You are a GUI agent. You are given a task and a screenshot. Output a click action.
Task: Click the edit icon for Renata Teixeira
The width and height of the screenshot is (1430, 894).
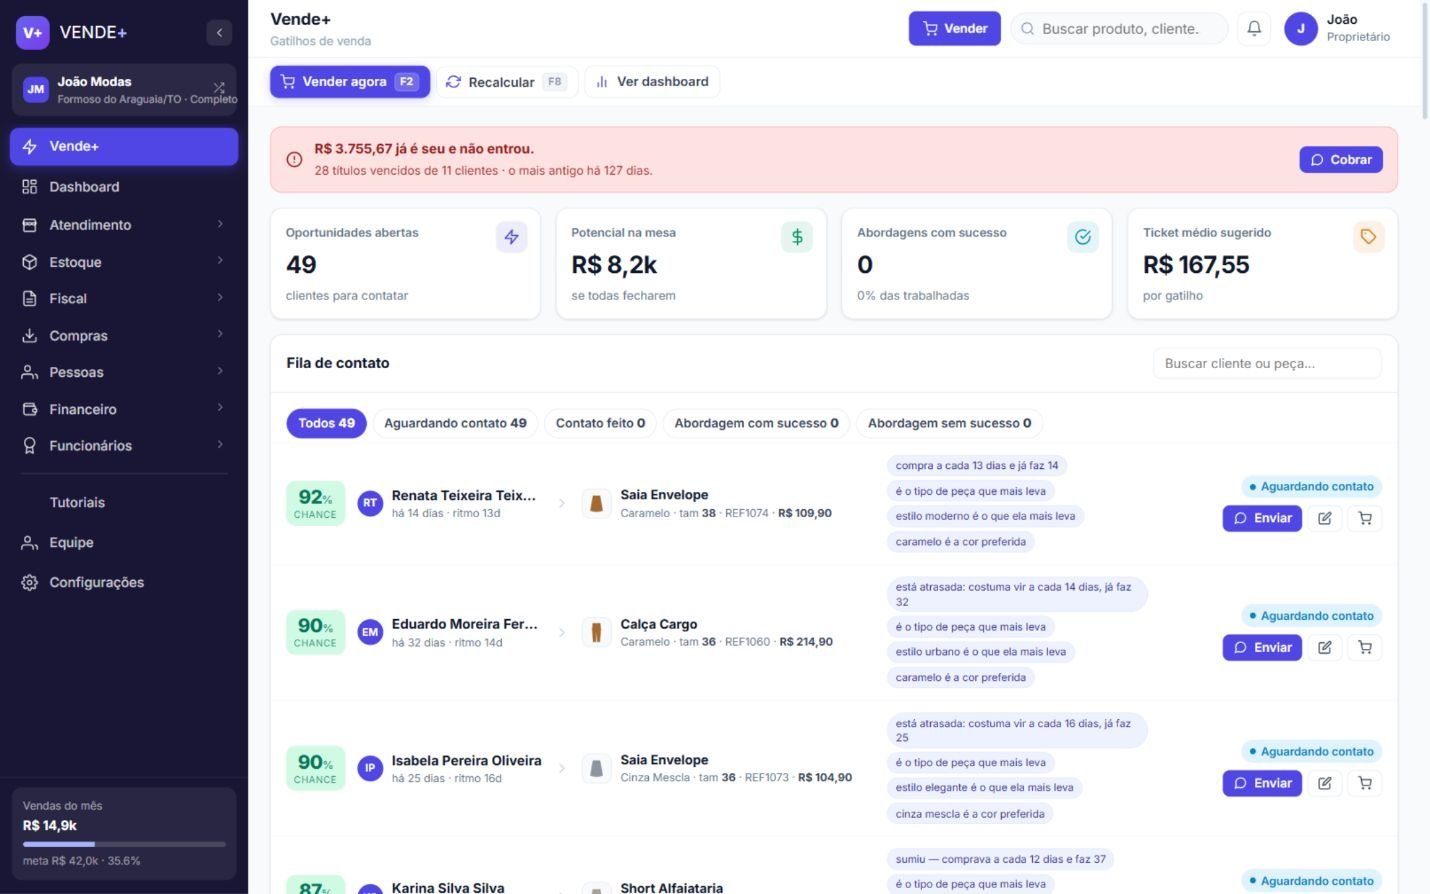coord(1325,518)
